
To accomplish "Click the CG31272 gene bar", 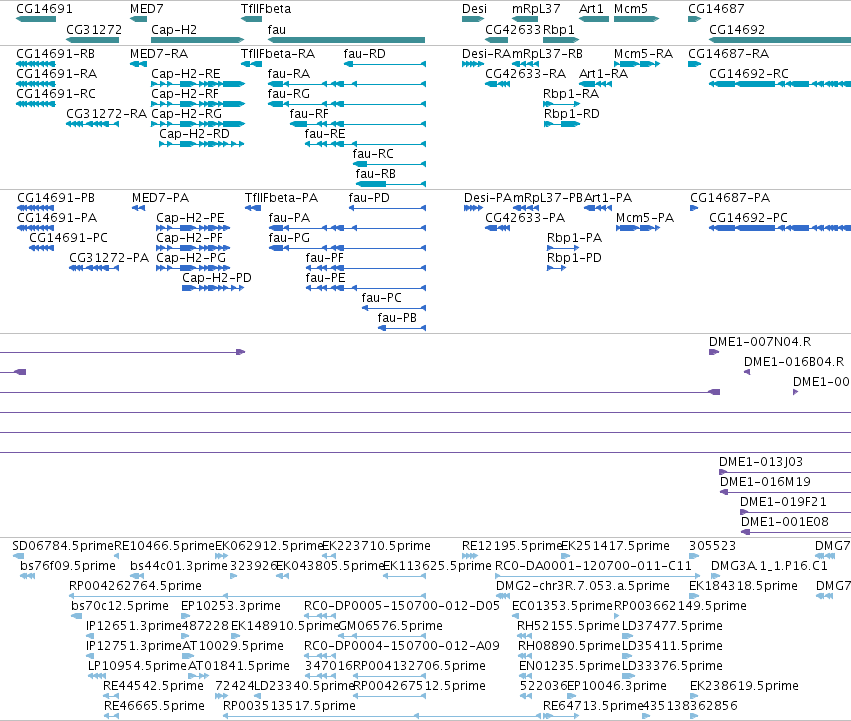I will (93, 40).
